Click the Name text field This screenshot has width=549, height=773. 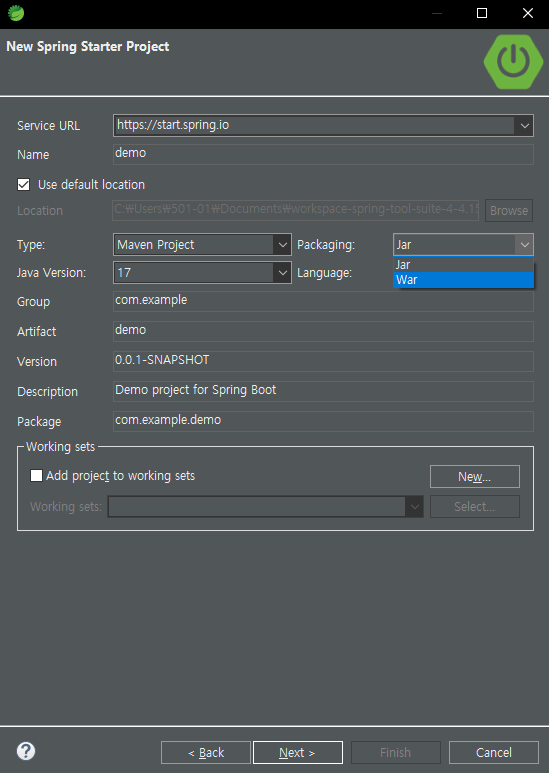click(323, 154)
